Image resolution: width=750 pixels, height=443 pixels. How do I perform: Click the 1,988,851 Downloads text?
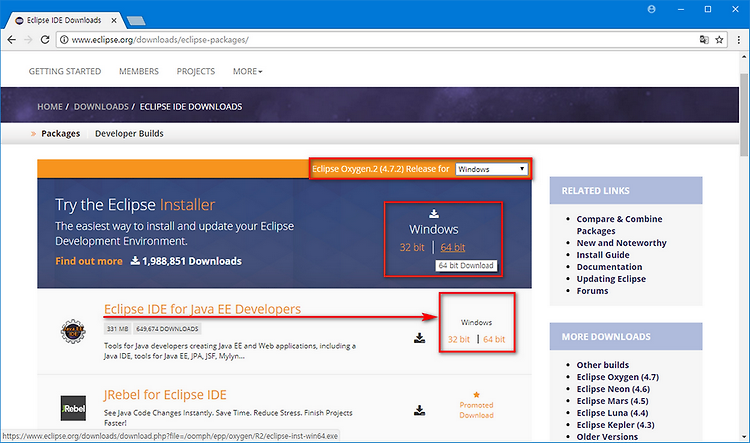coord(191,261)
